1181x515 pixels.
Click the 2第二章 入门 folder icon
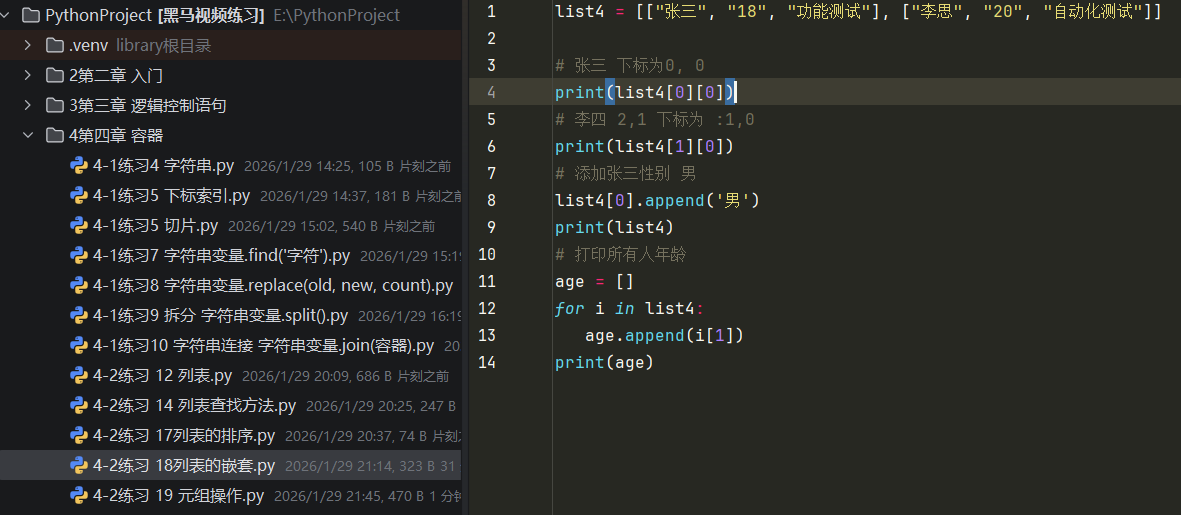click(x=54, y=75)
